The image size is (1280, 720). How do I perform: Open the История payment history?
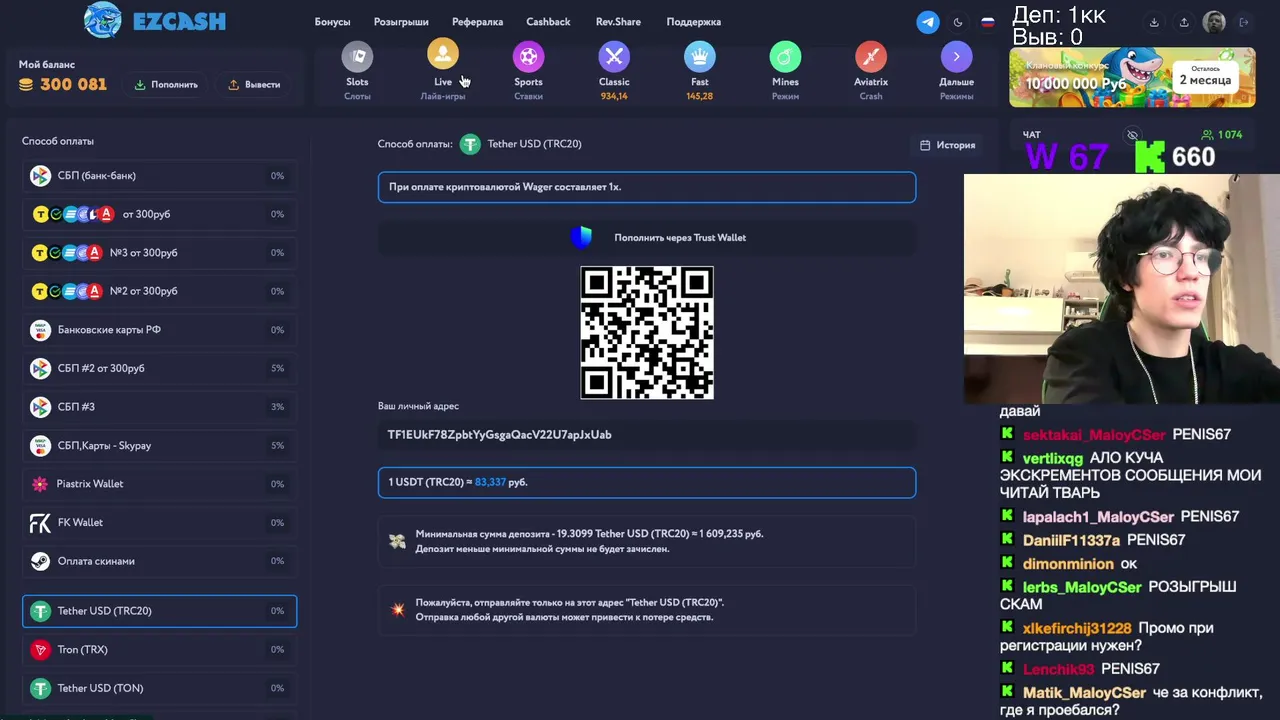(x=947, y=145)
